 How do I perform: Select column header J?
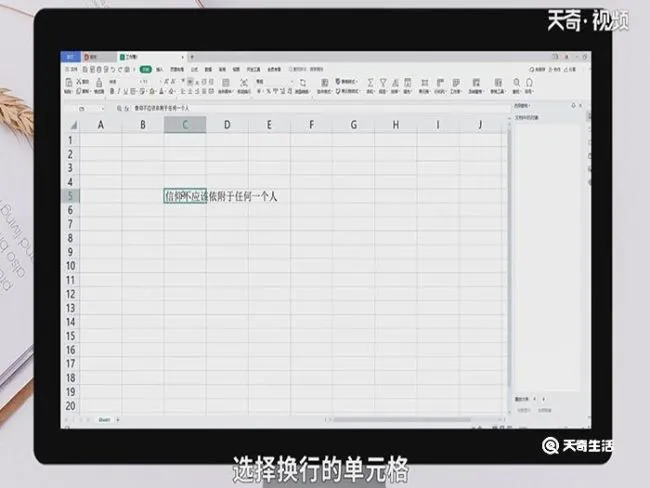(480, 124)
